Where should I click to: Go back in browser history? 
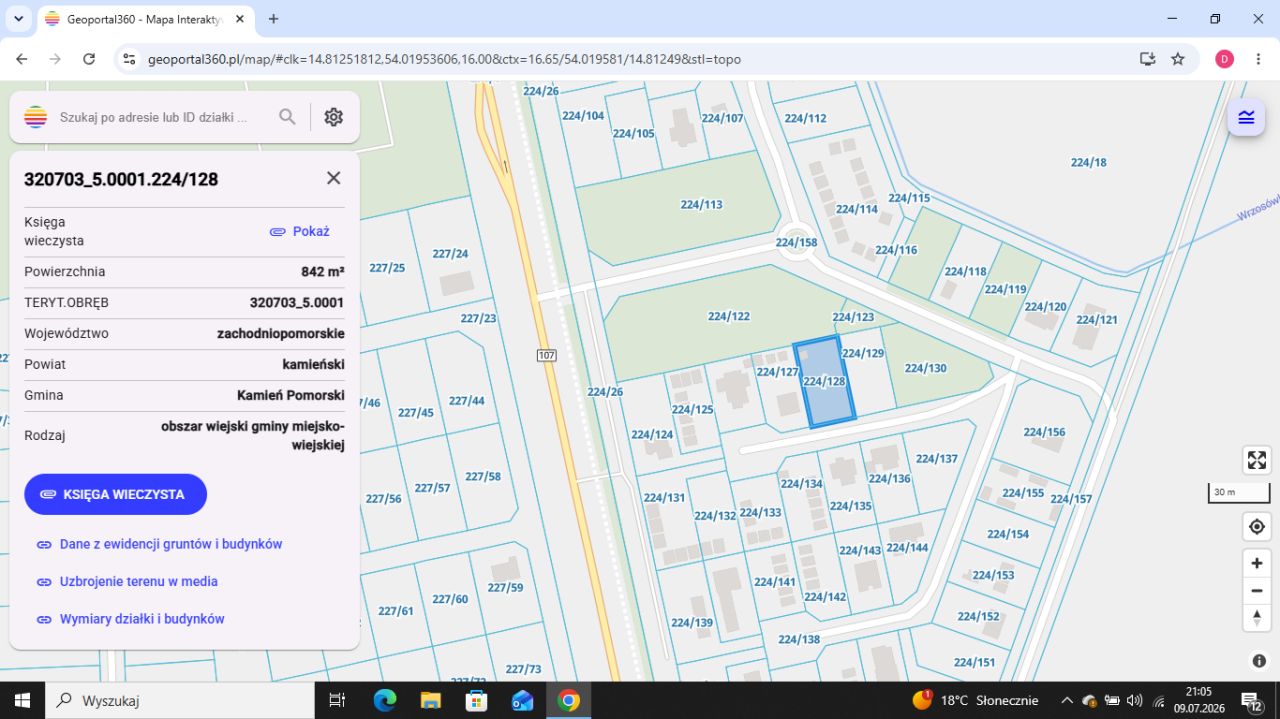(19, 59)
